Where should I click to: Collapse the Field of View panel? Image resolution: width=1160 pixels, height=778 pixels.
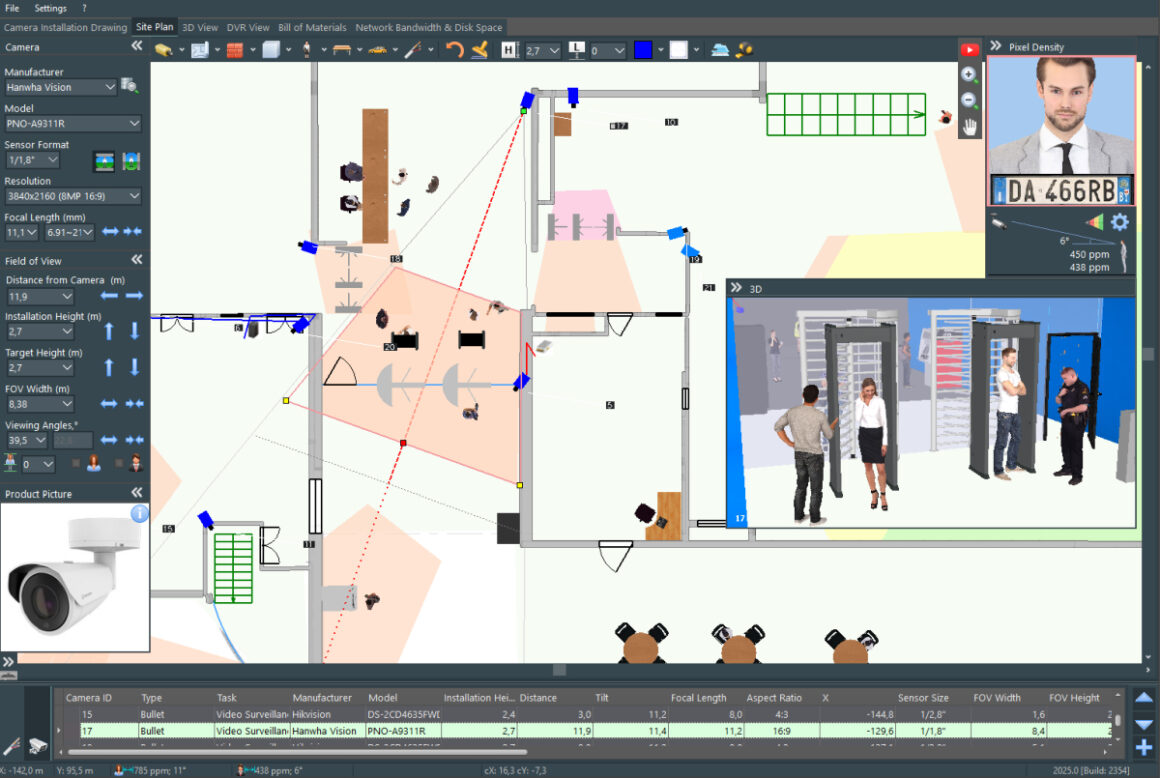point(135,259)
